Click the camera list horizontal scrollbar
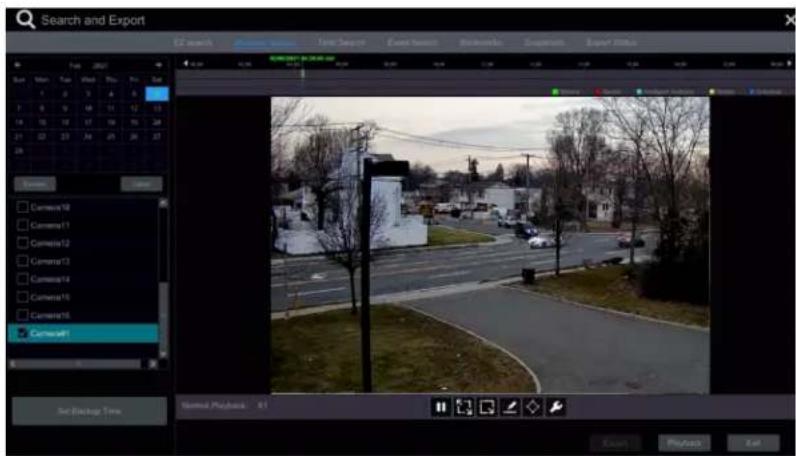 click(79, 364)
